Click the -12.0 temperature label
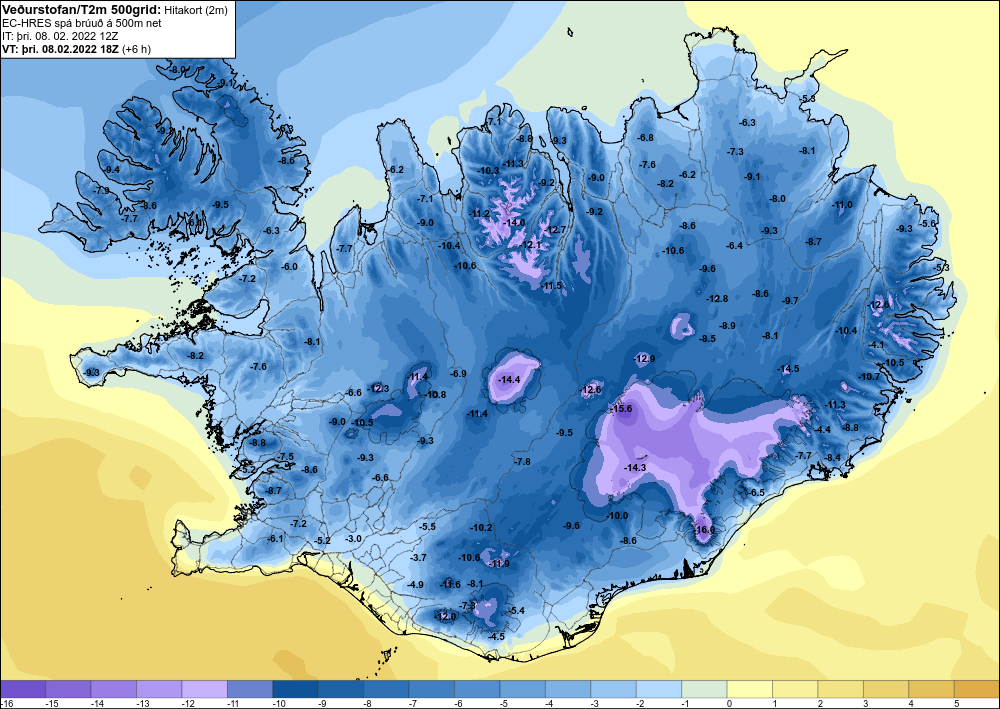1000x709 pixels. click(446, 617)
